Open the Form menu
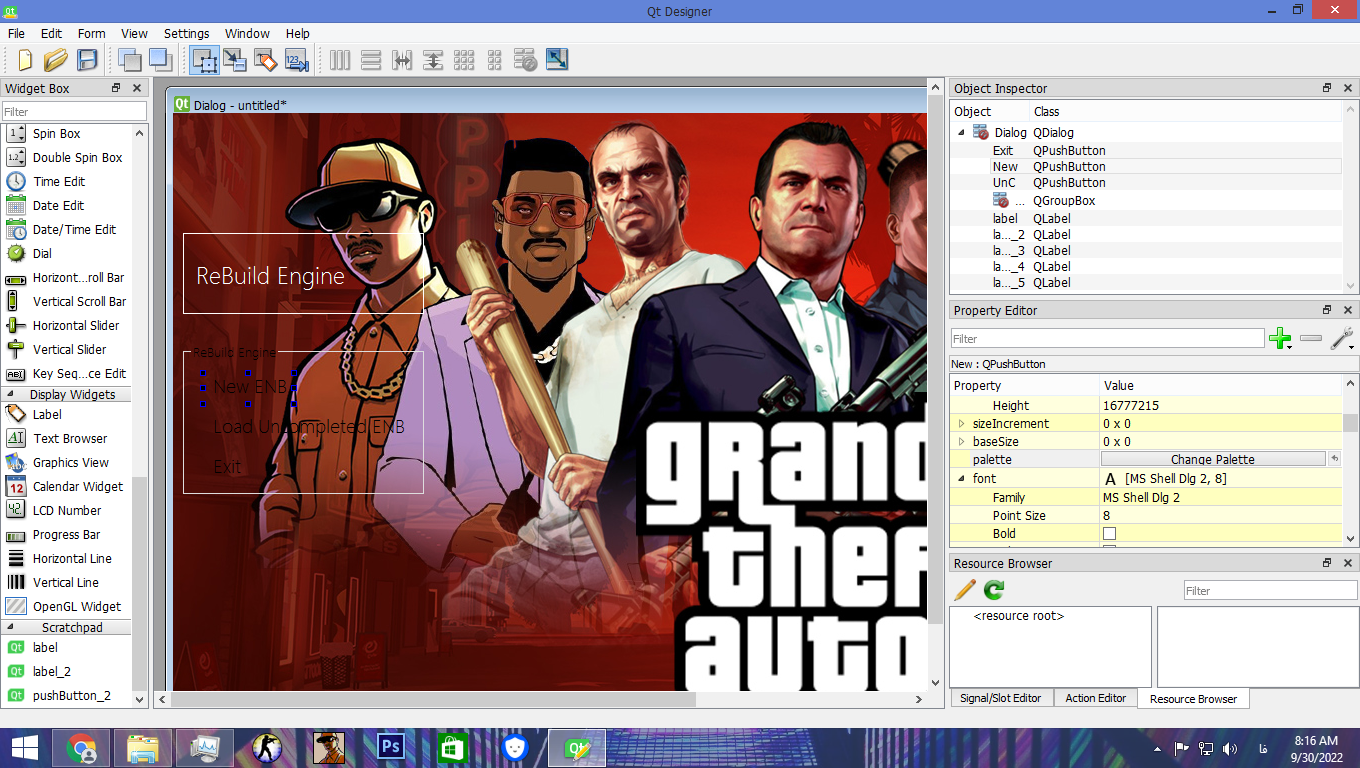Viewport: 1360px width, 768px height. click(x=91, y=33)
